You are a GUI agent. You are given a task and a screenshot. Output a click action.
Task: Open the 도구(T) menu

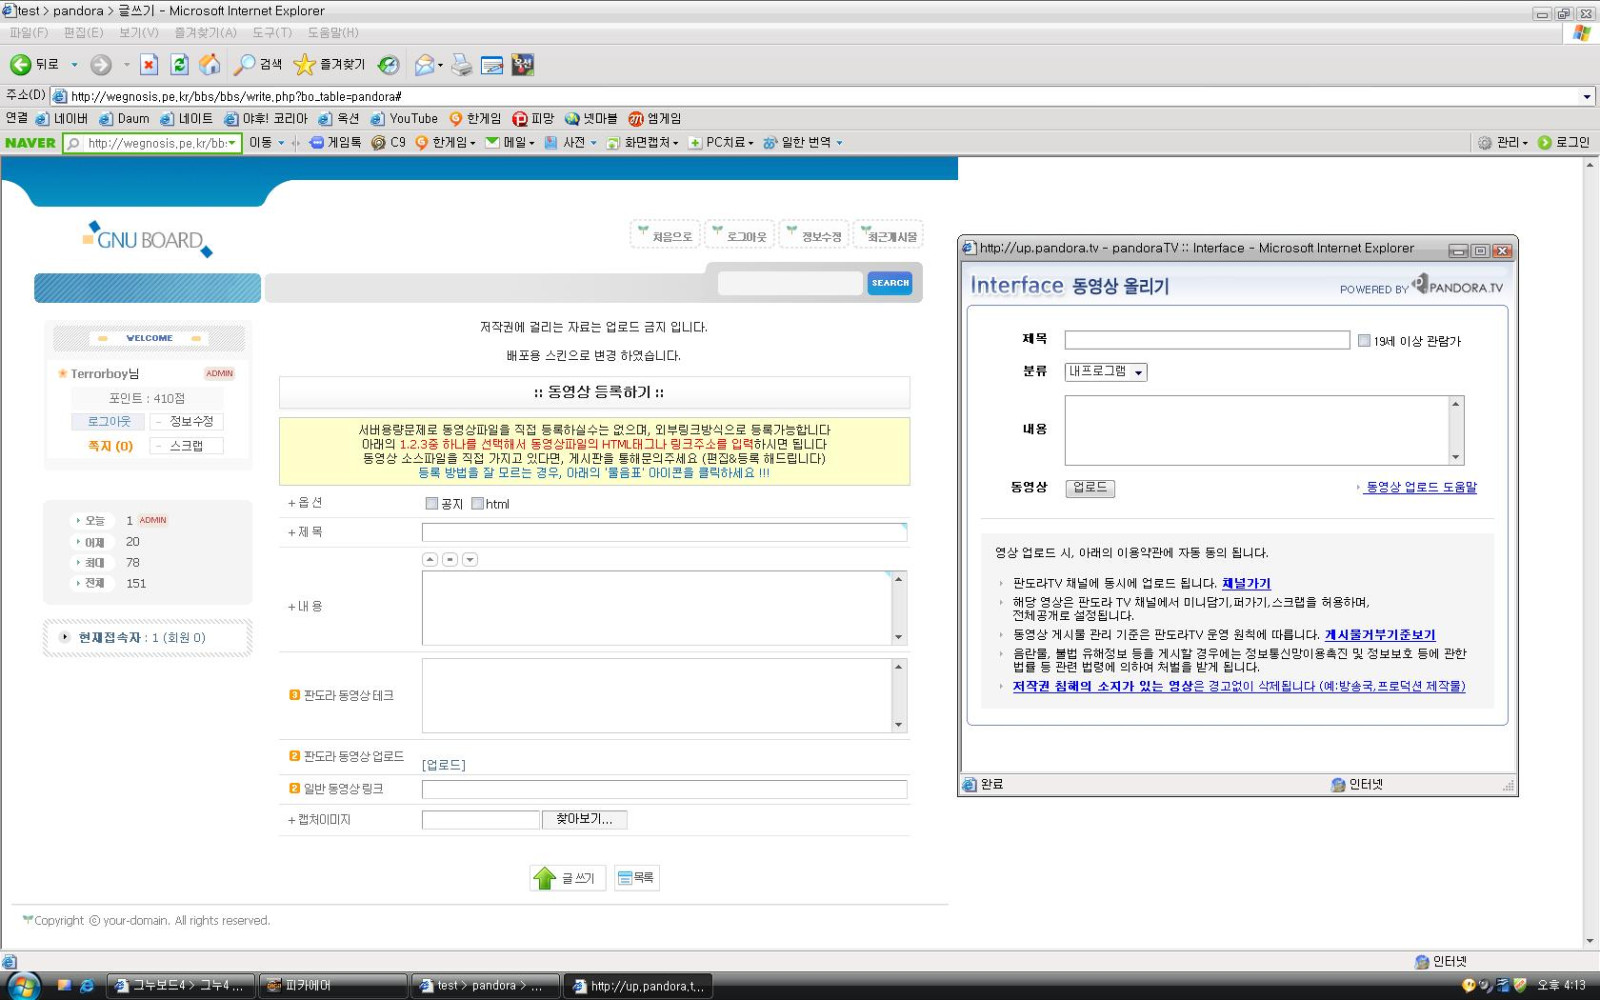(272, 33)
